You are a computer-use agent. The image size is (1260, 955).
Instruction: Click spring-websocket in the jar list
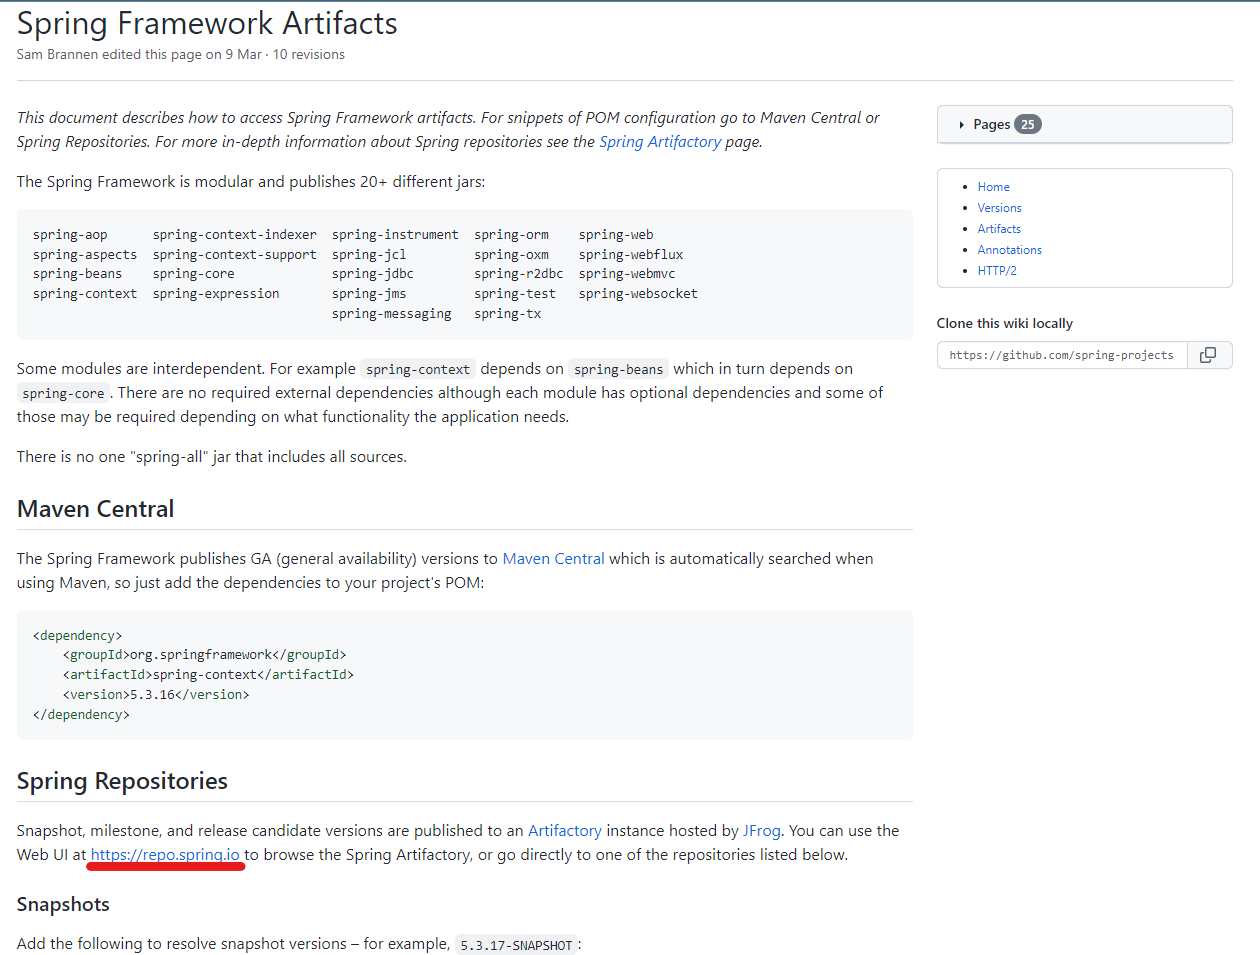(x=638, y=294)
